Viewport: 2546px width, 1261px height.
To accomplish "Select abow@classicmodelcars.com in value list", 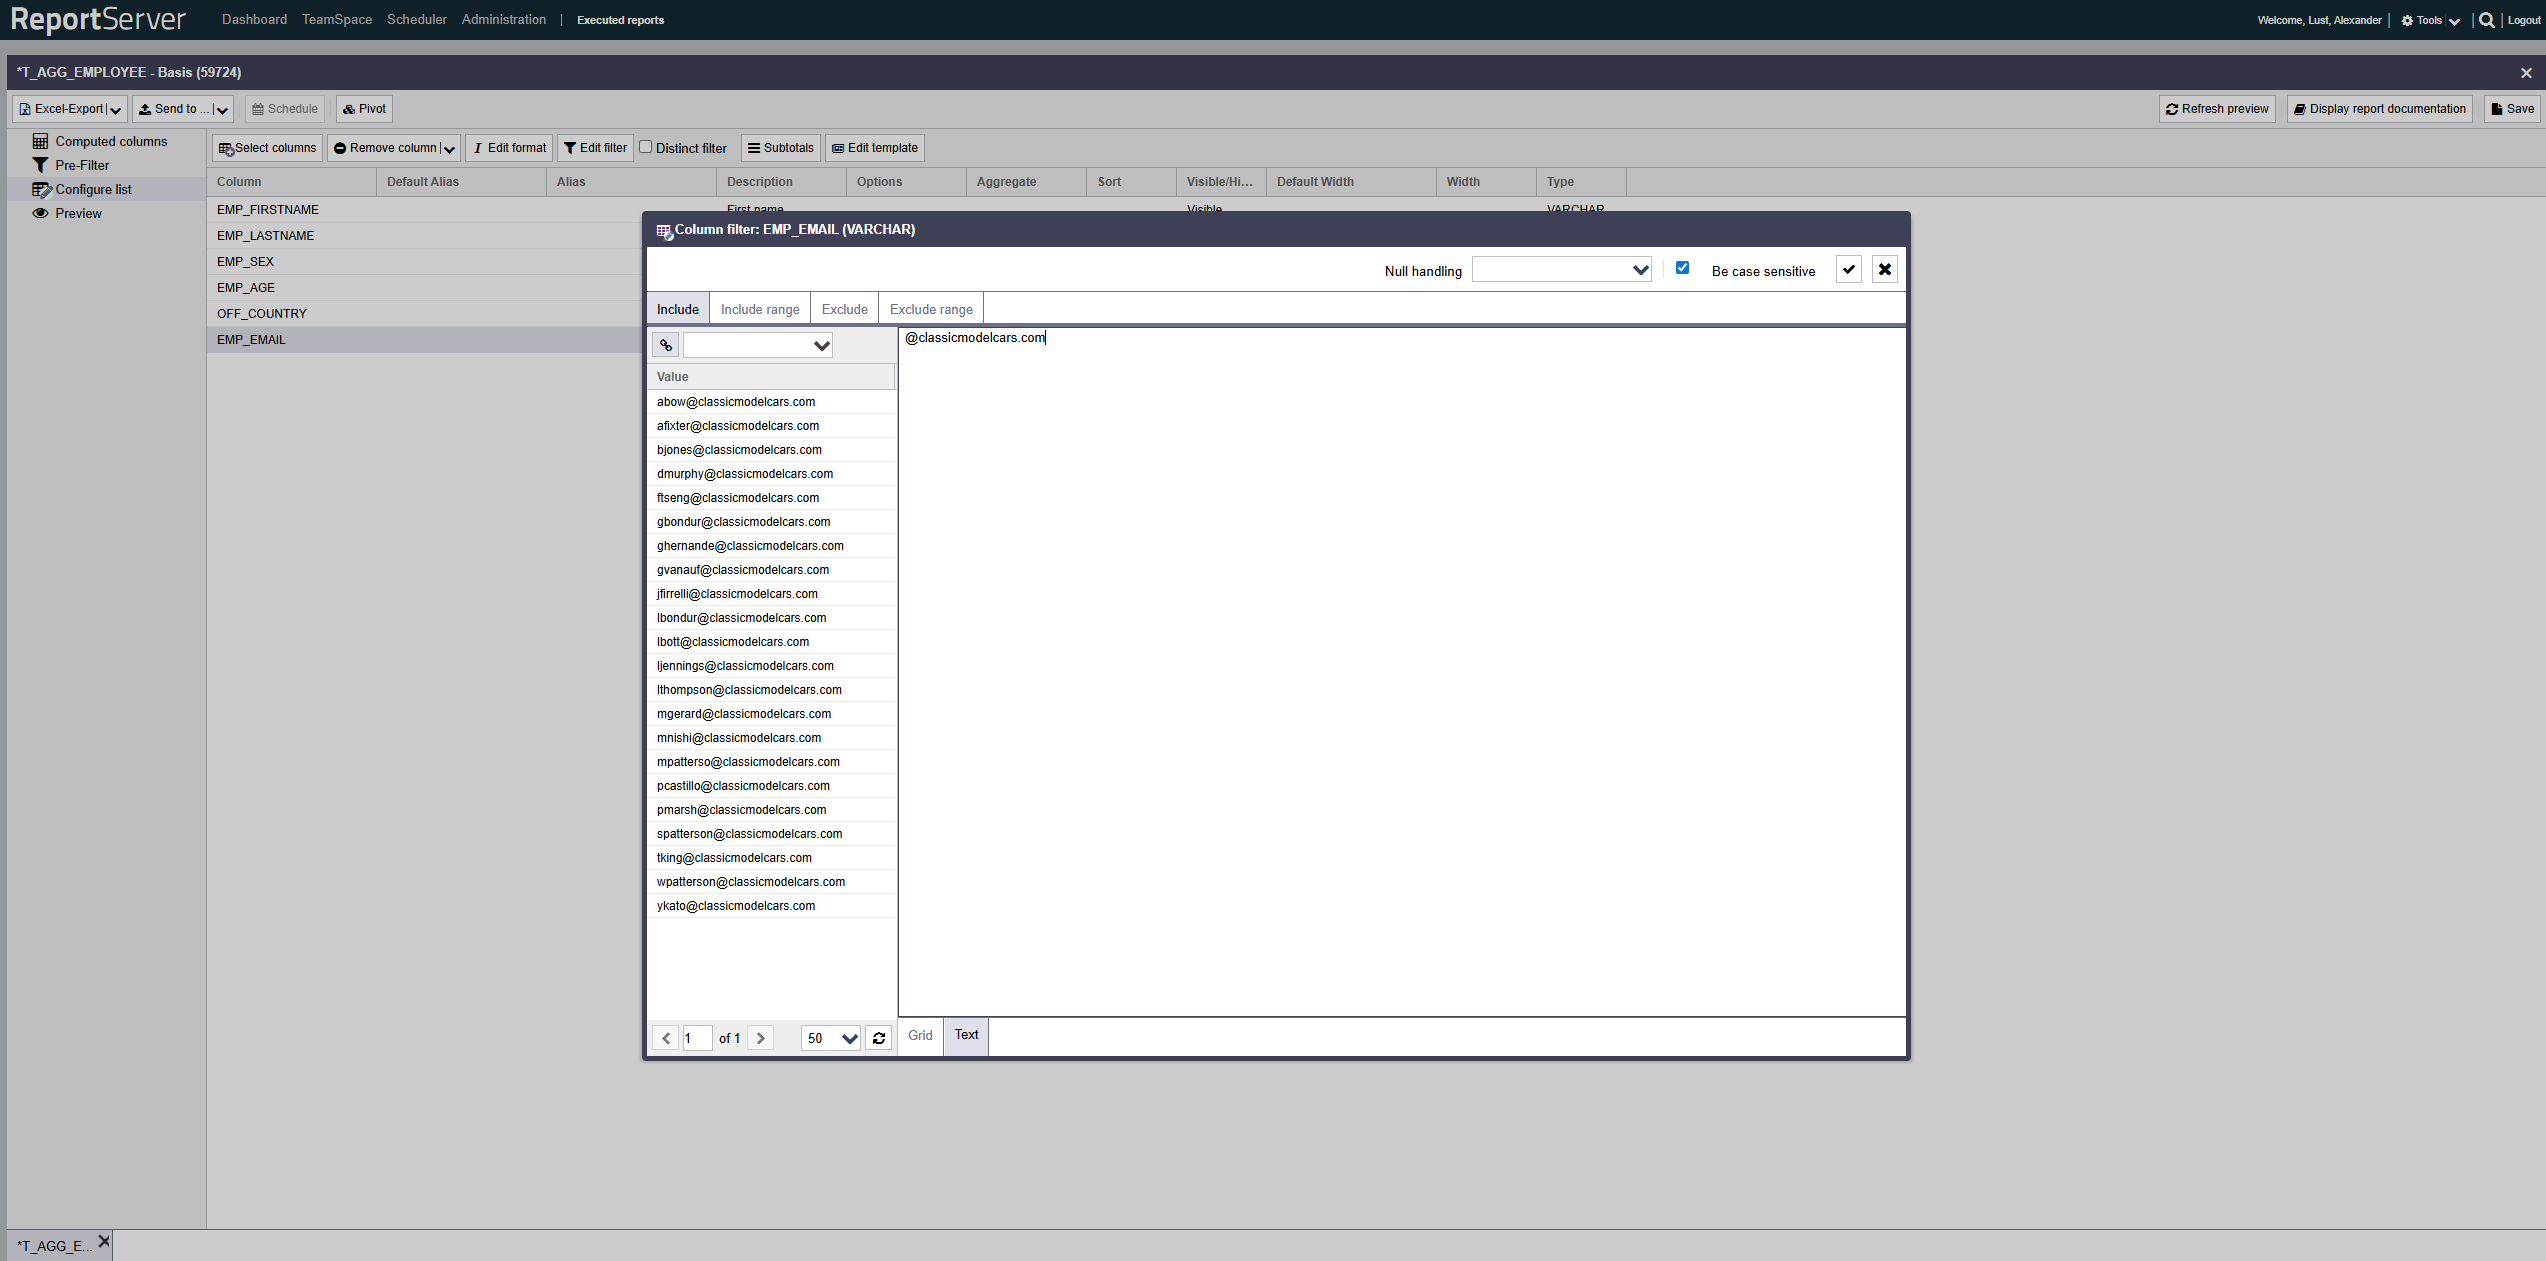I will click(736, 402).
